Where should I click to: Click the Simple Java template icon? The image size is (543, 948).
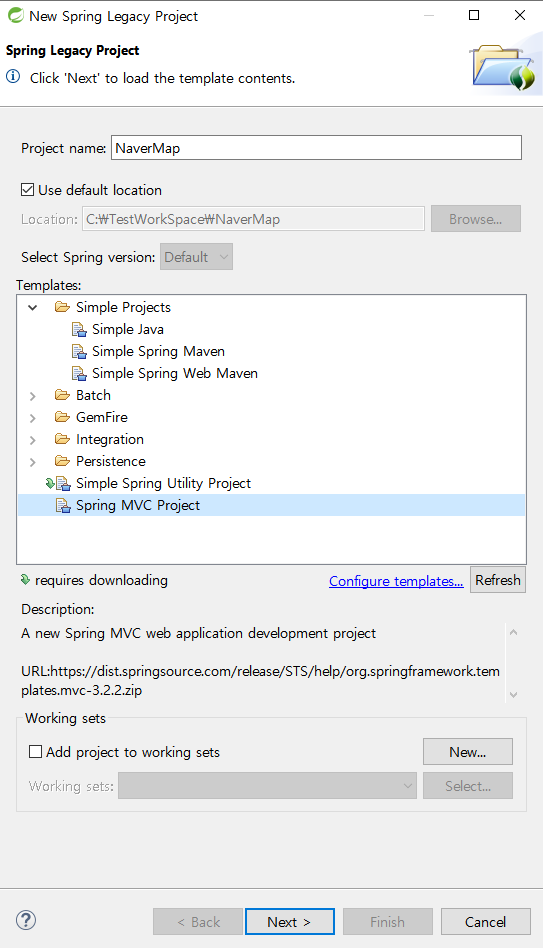pyautogui.click(x=79, y=330)
